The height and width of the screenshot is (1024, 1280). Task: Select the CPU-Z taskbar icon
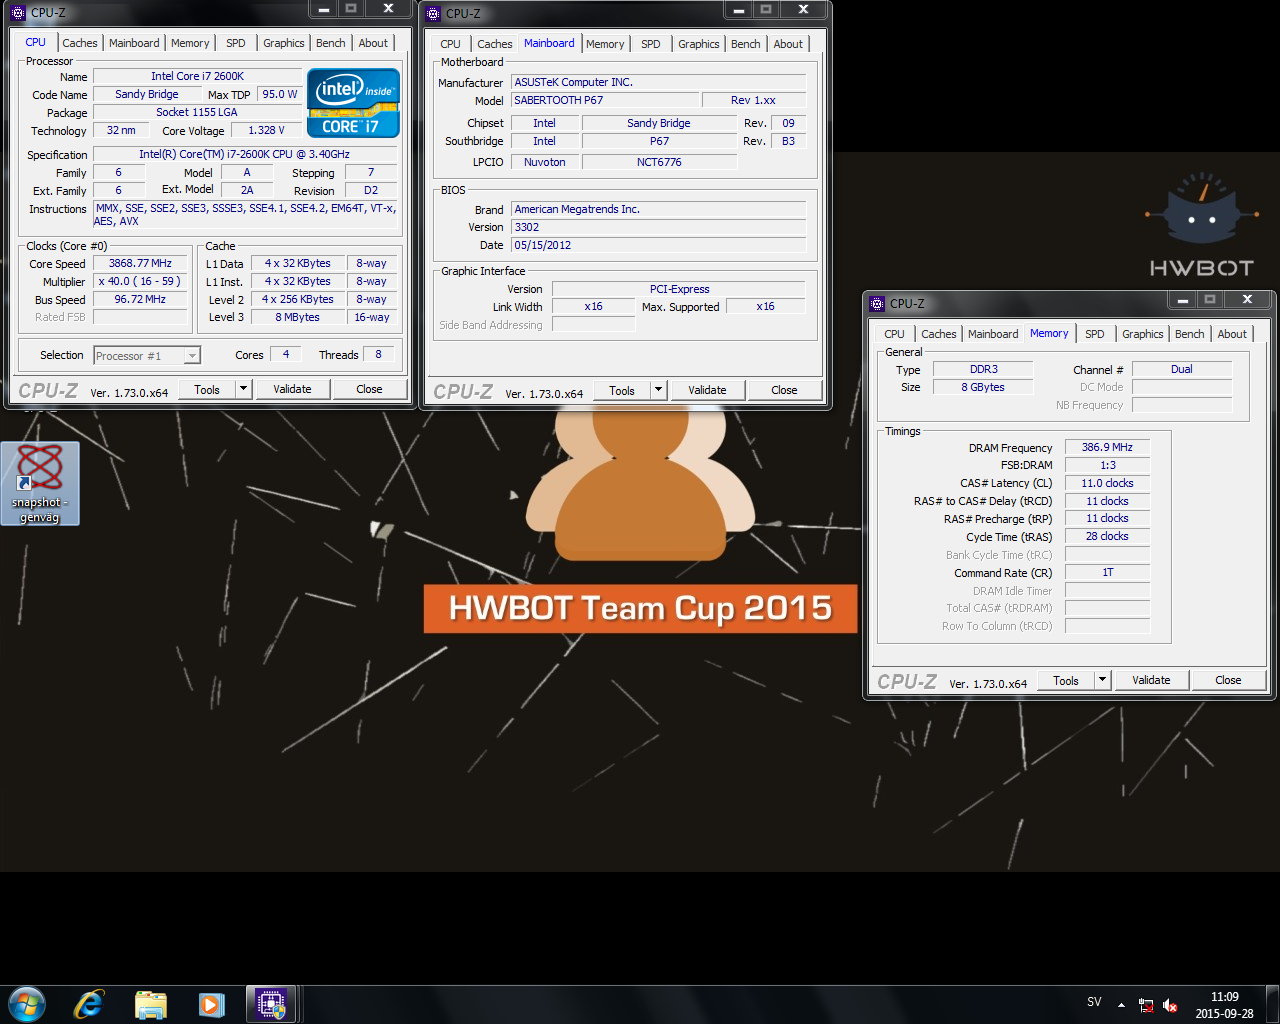[271, 1004]
